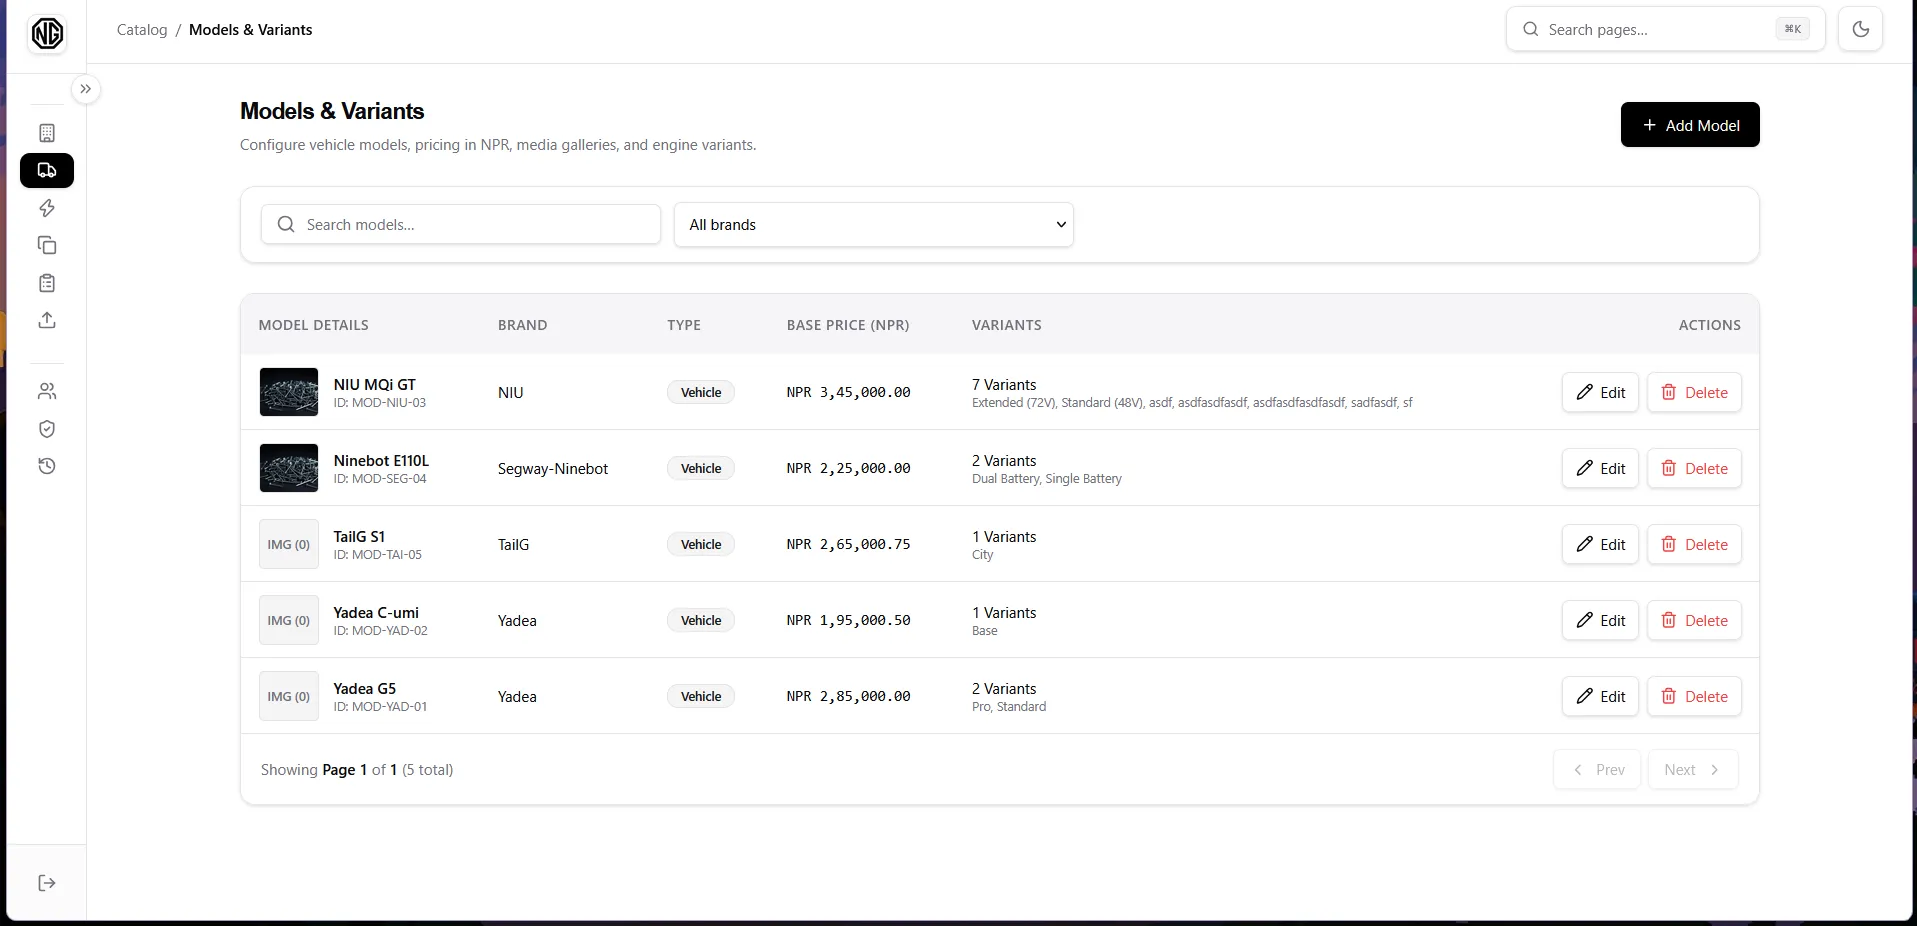Open the building icon page in sidebar
1917x926 pixels.
[x=47, y=133]
